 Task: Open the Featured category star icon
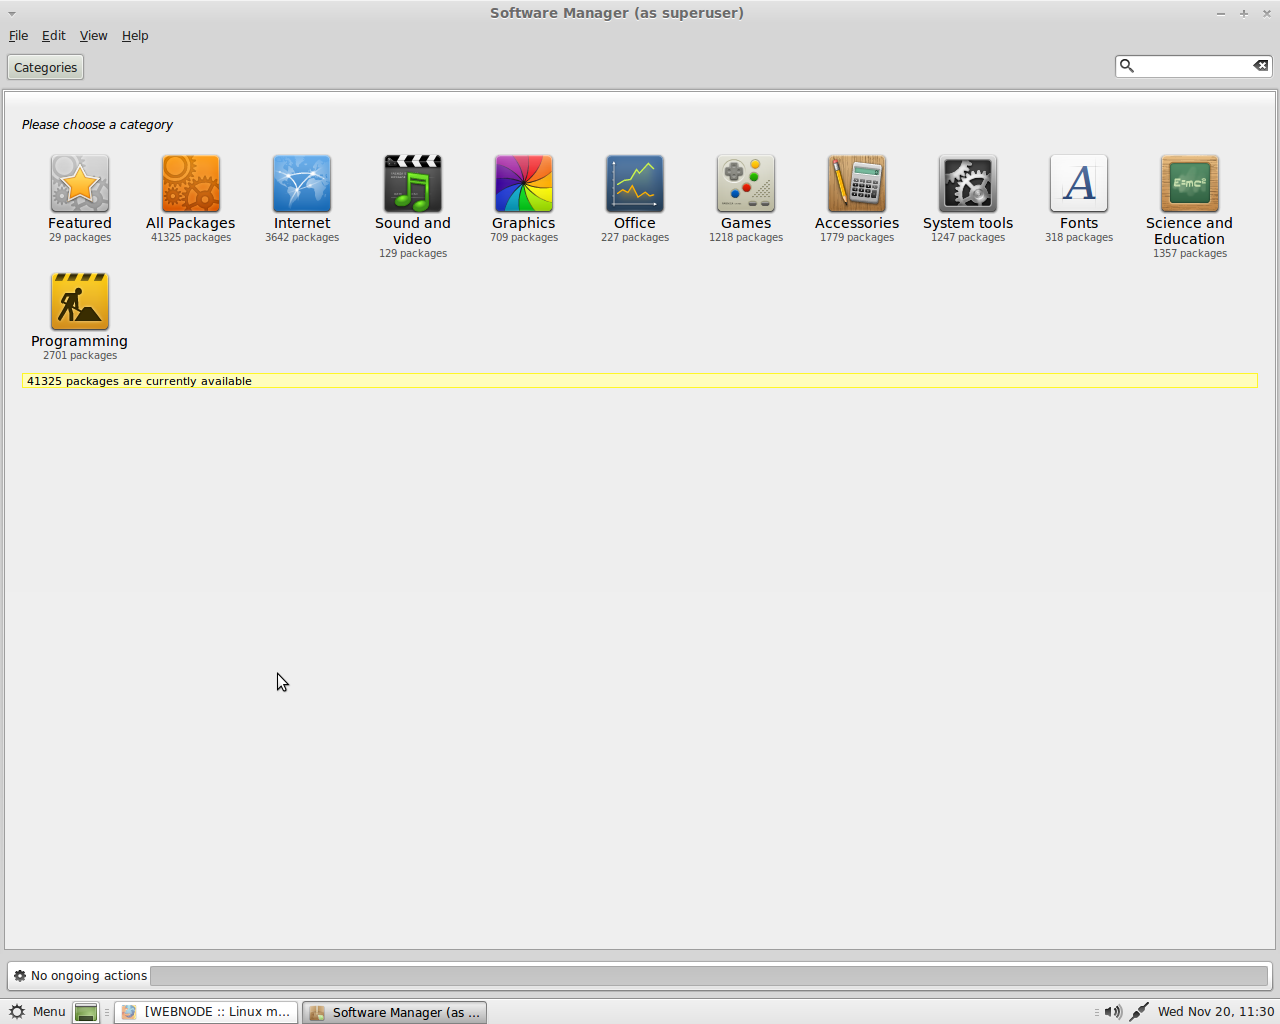click(x=80, y=184)
